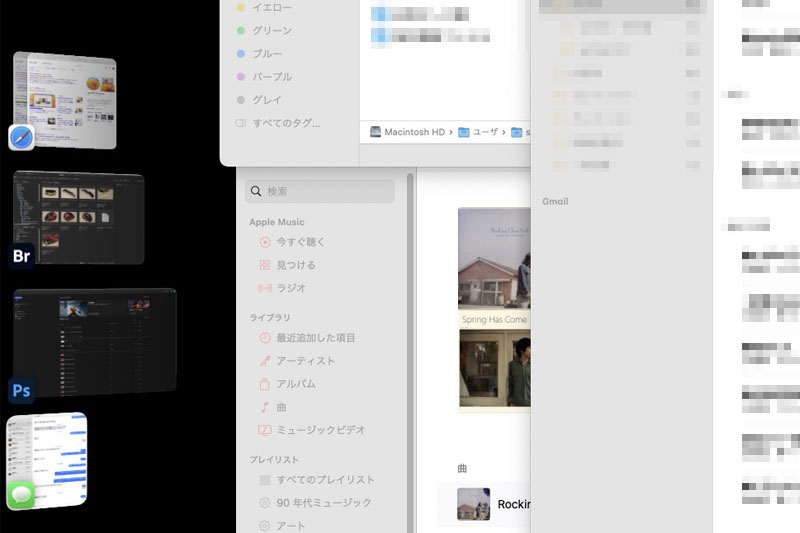The height and width of the screenshot is (533, 800).
Task: Open ラジオ radio icon in Music
Action: tap(265, 288)
